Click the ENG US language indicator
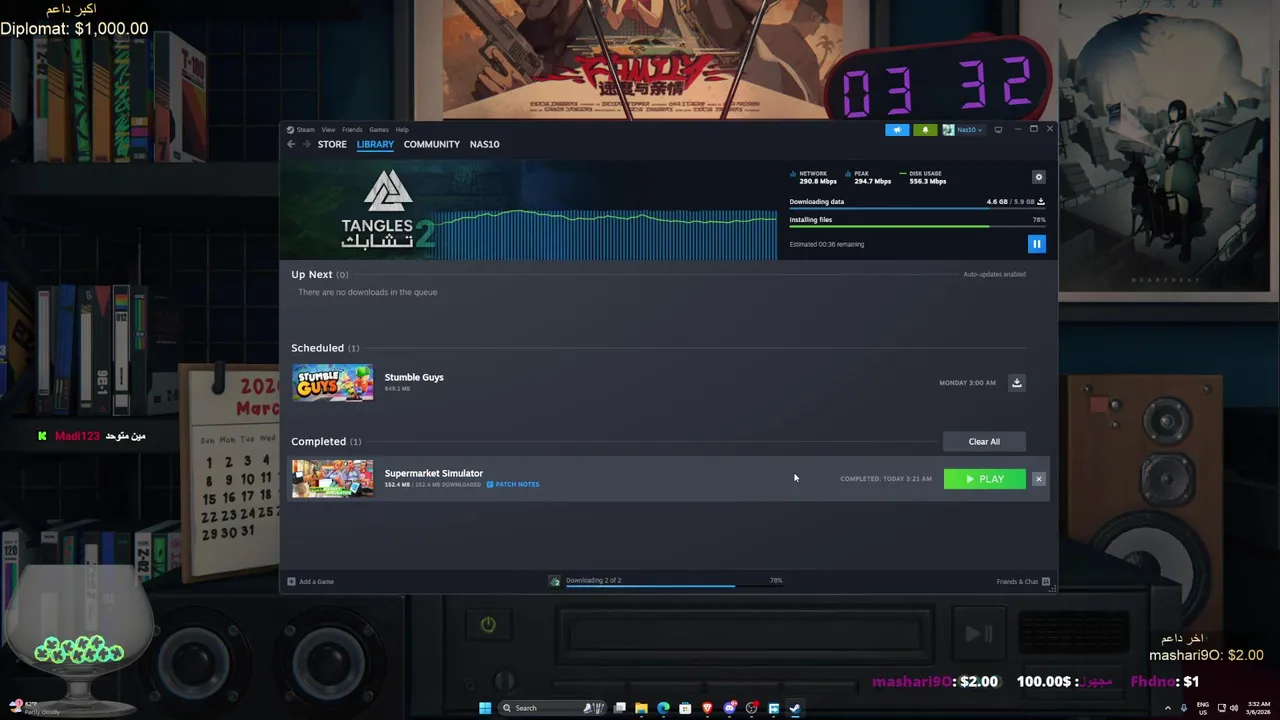Viewport: 1280px width, 720px height. tap(1203, 708)
